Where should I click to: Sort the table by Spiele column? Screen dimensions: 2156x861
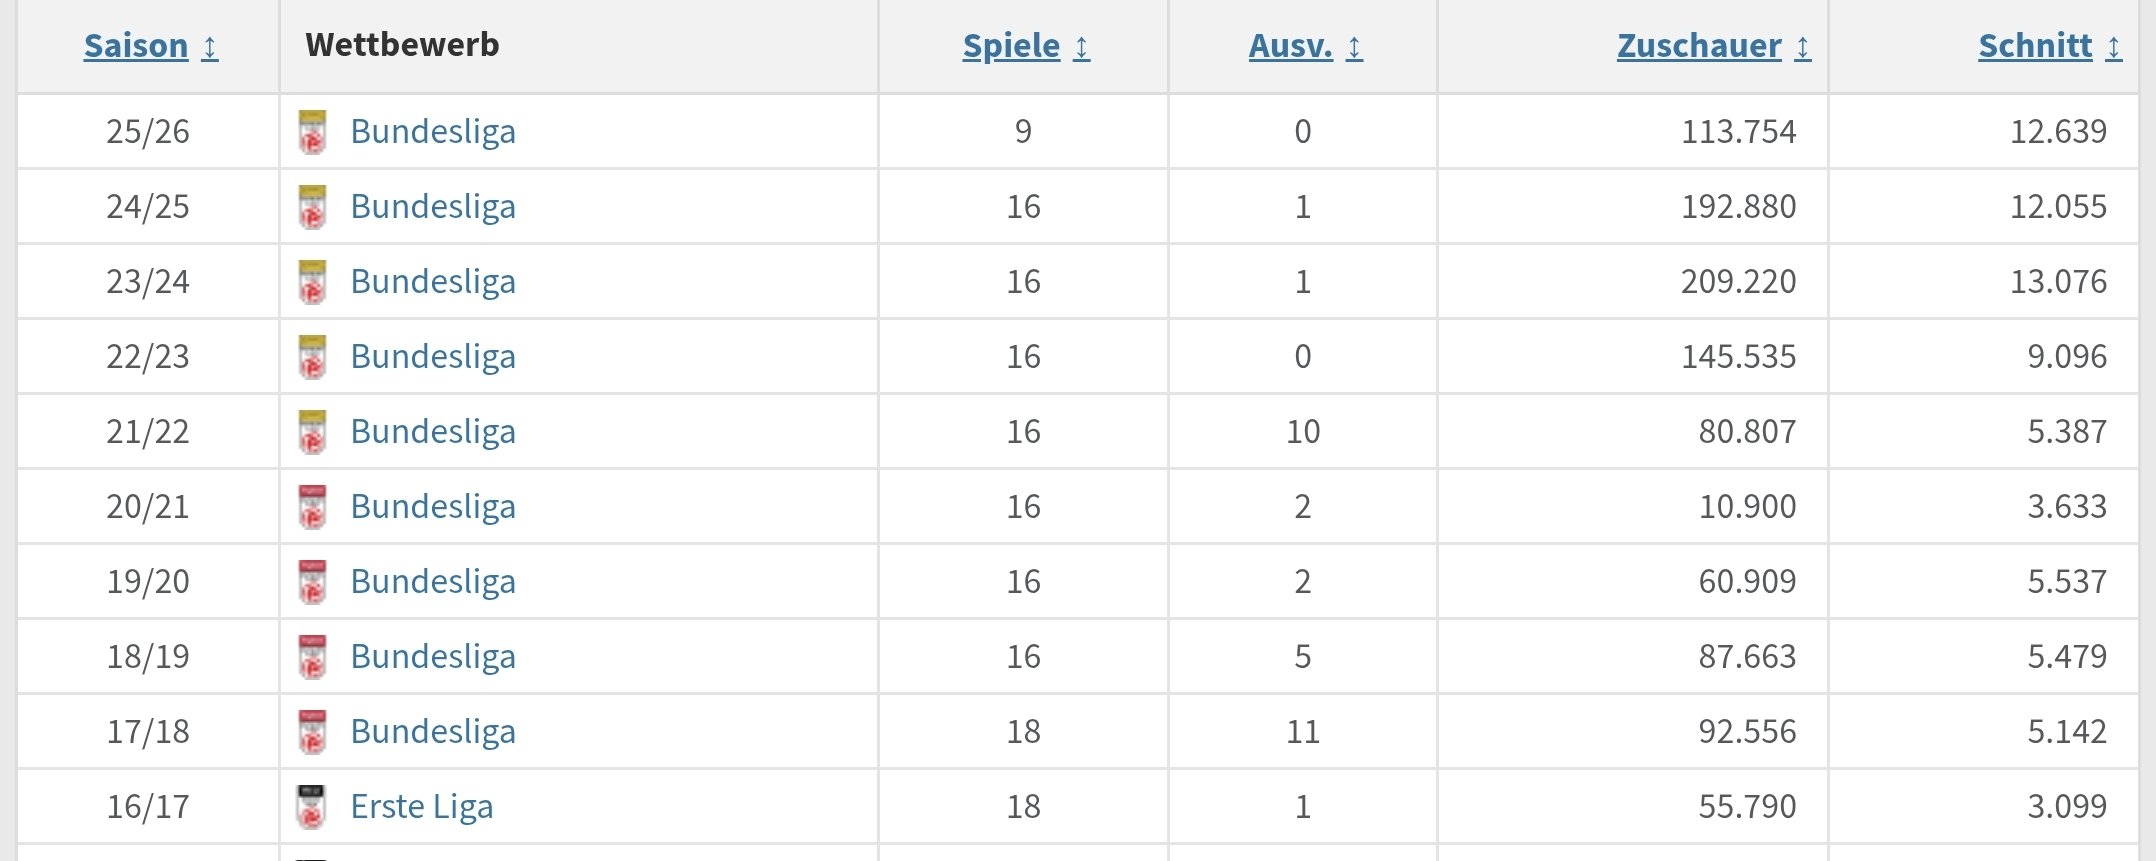1011,46
